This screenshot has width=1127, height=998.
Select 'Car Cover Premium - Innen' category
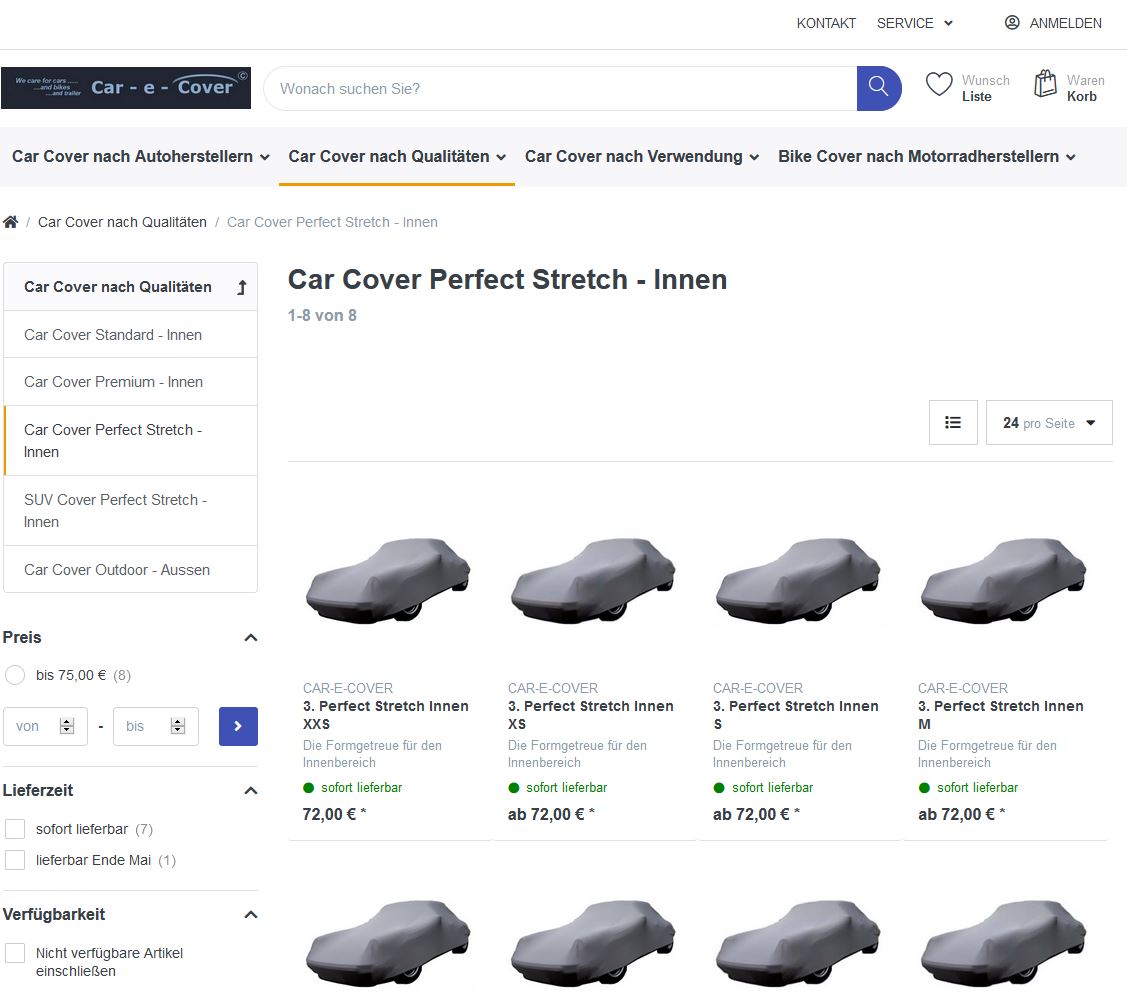pos(131,382)
